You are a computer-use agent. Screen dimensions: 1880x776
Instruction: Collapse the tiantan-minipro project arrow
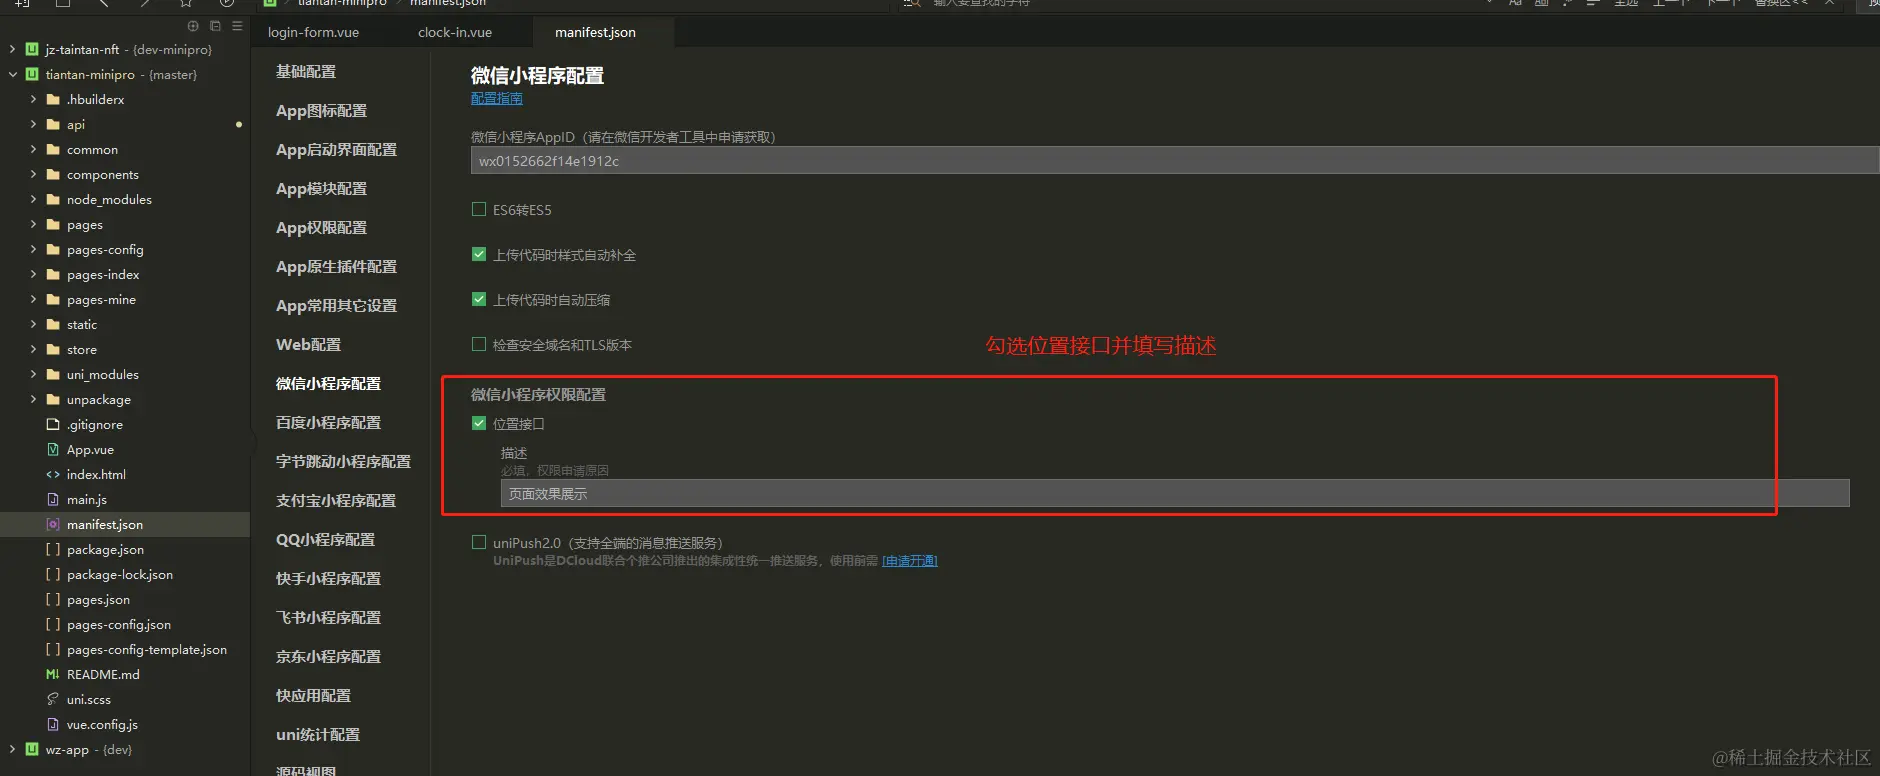coord(12,74)
